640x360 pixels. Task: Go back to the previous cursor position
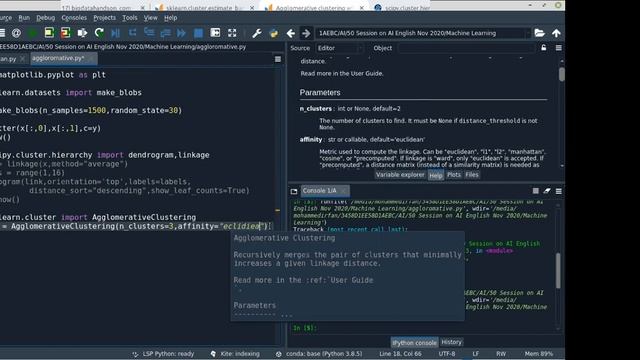(x=290, y=33)
